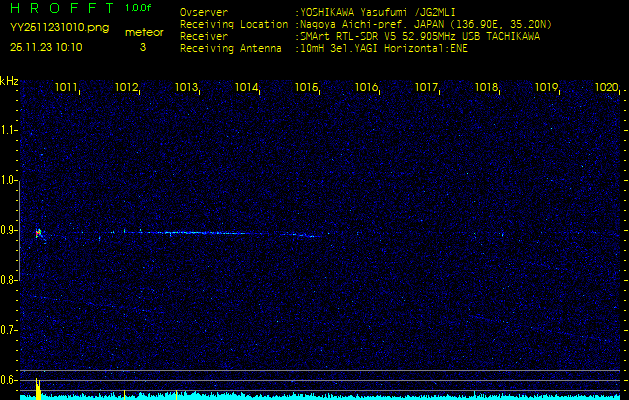
Task: Click the meteor count number 3
Action: pyautogui.click(x=142, y=47)
